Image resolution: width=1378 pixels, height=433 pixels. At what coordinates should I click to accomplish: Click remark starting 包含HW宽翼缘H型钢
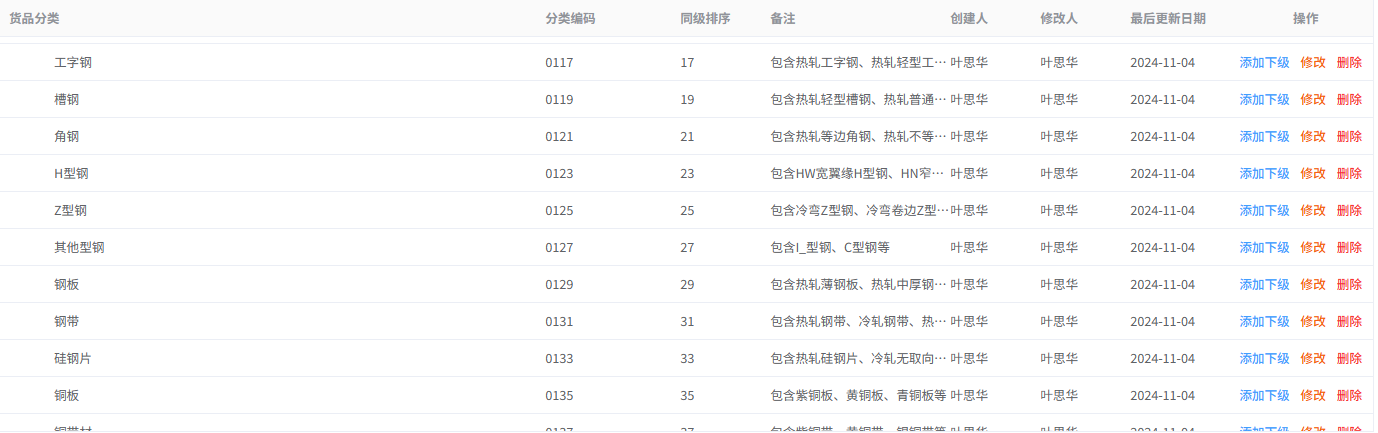point(858,173)
